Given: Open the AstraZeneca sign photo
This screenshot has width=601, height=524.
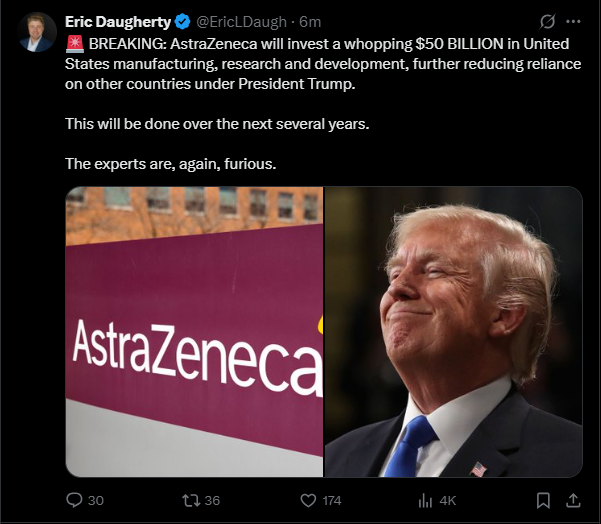Looking at the screenshot, I should (194, 332).
